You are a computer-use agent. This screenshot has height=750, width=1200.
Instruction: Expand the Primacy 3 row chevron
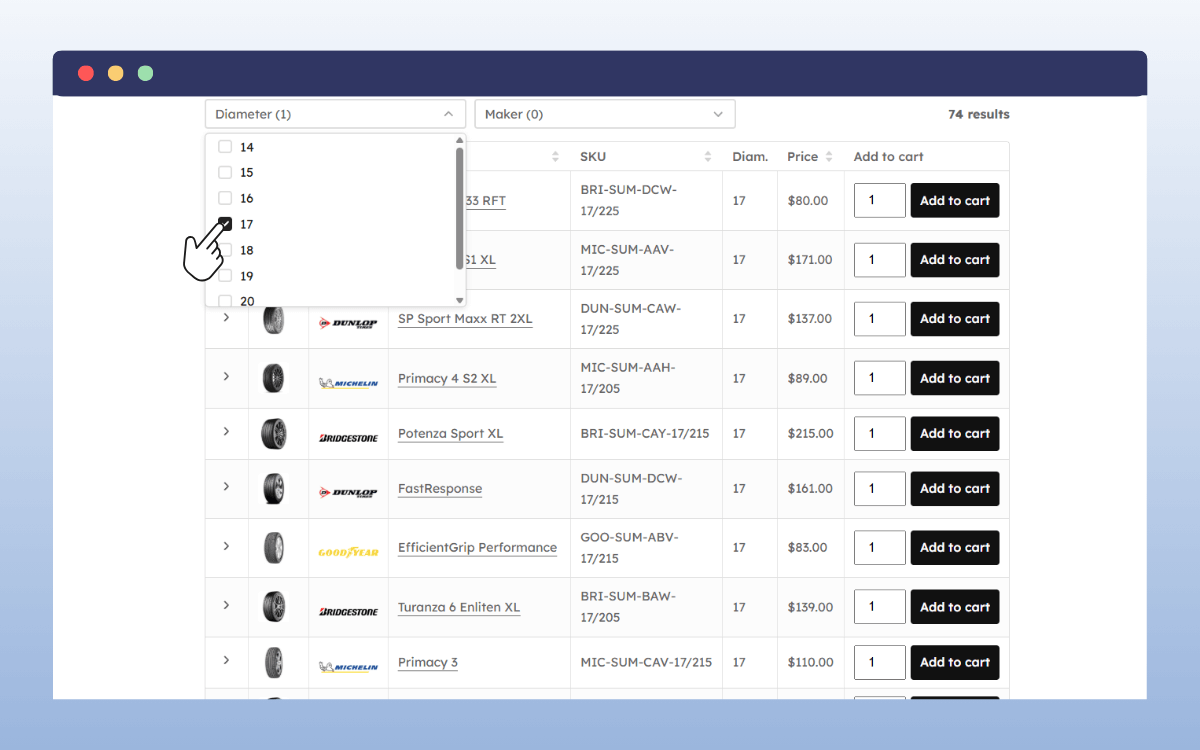tap(226, 660)
